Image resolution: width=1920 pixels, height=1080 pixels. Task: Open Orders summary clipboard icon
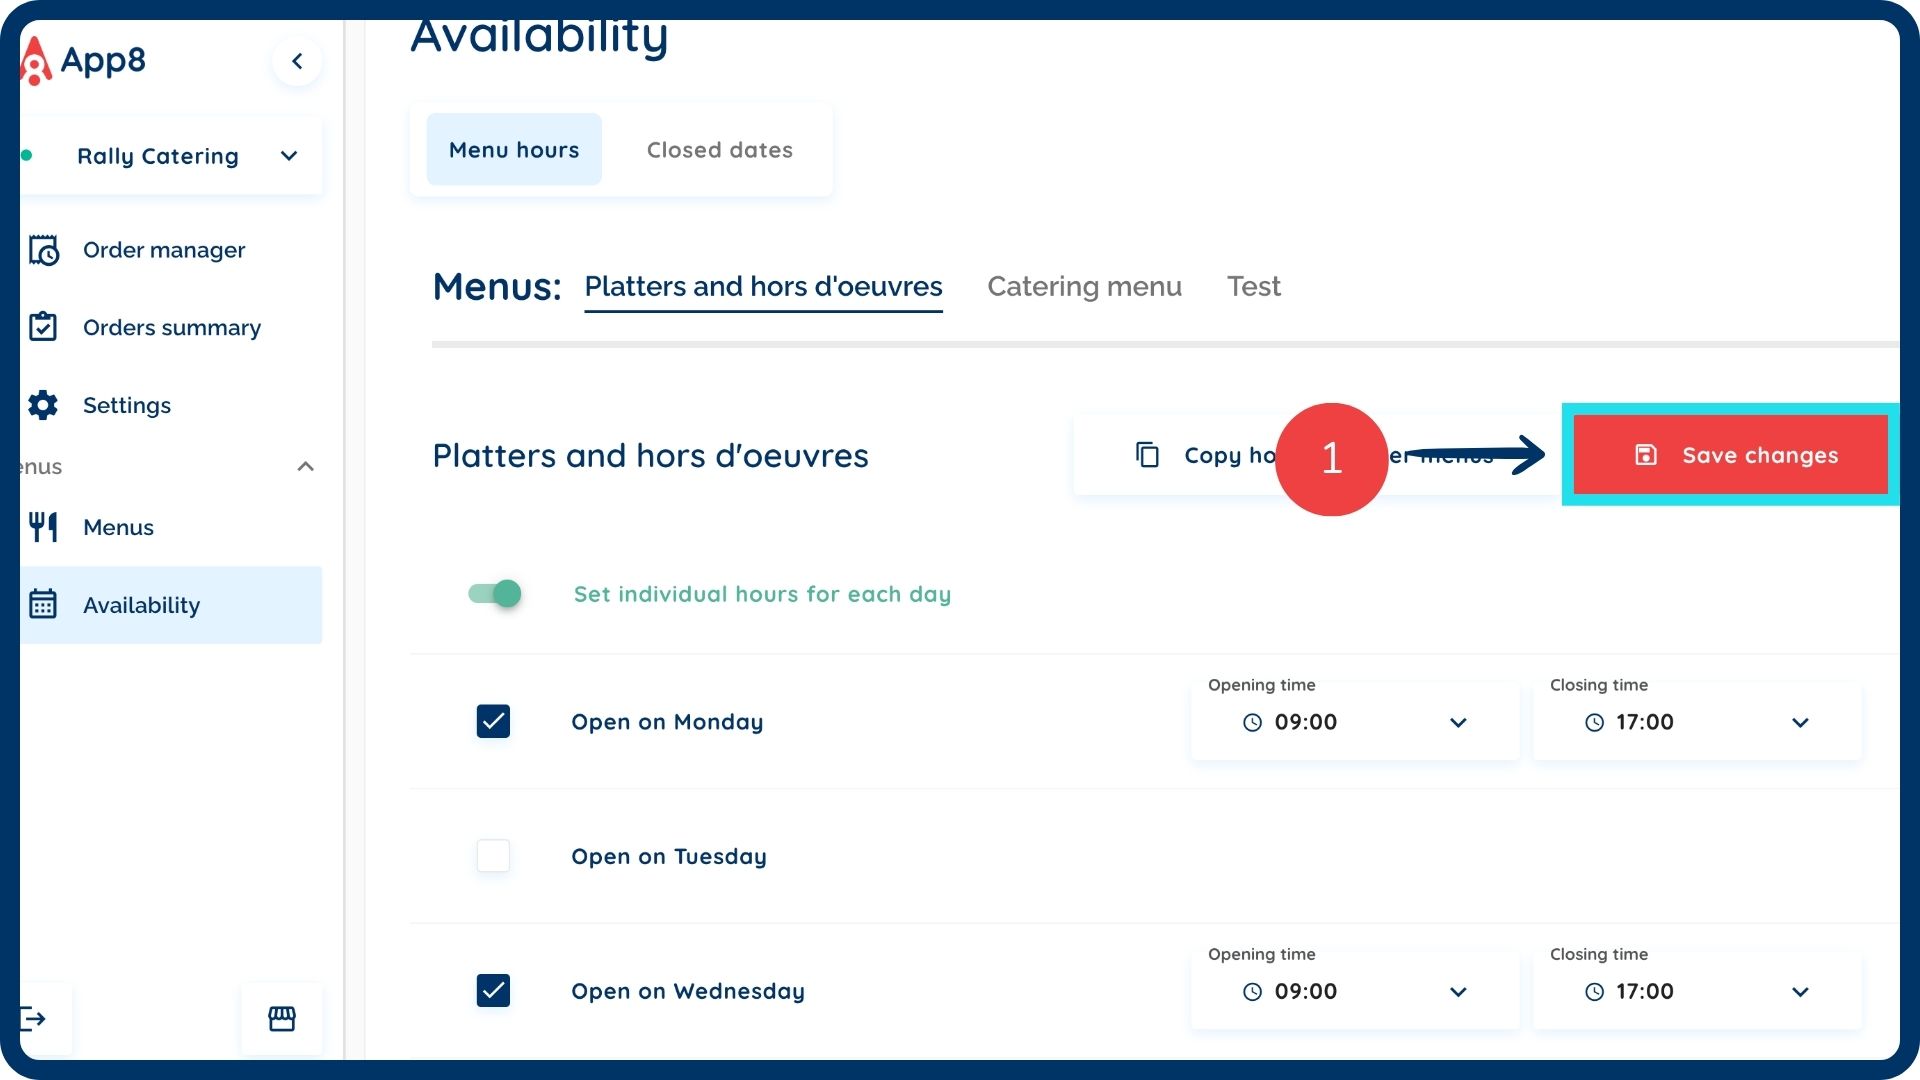tap(43, 327)
